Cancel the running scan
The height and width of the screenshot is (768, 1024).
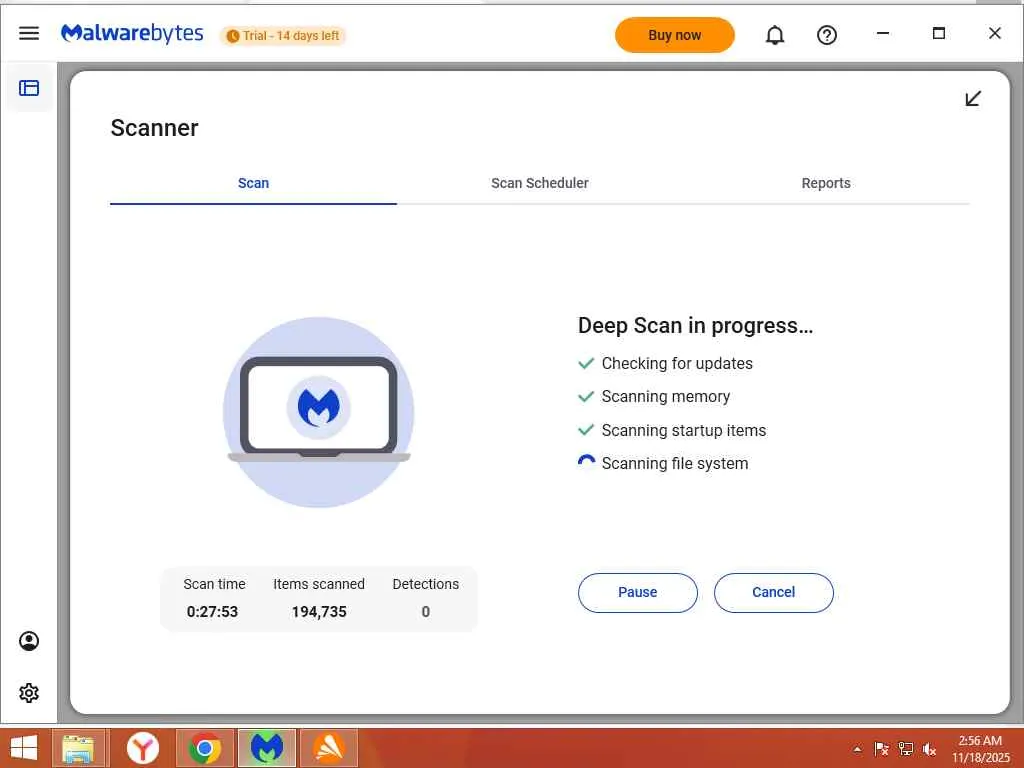pyautogui.click(x=773, y=592)
